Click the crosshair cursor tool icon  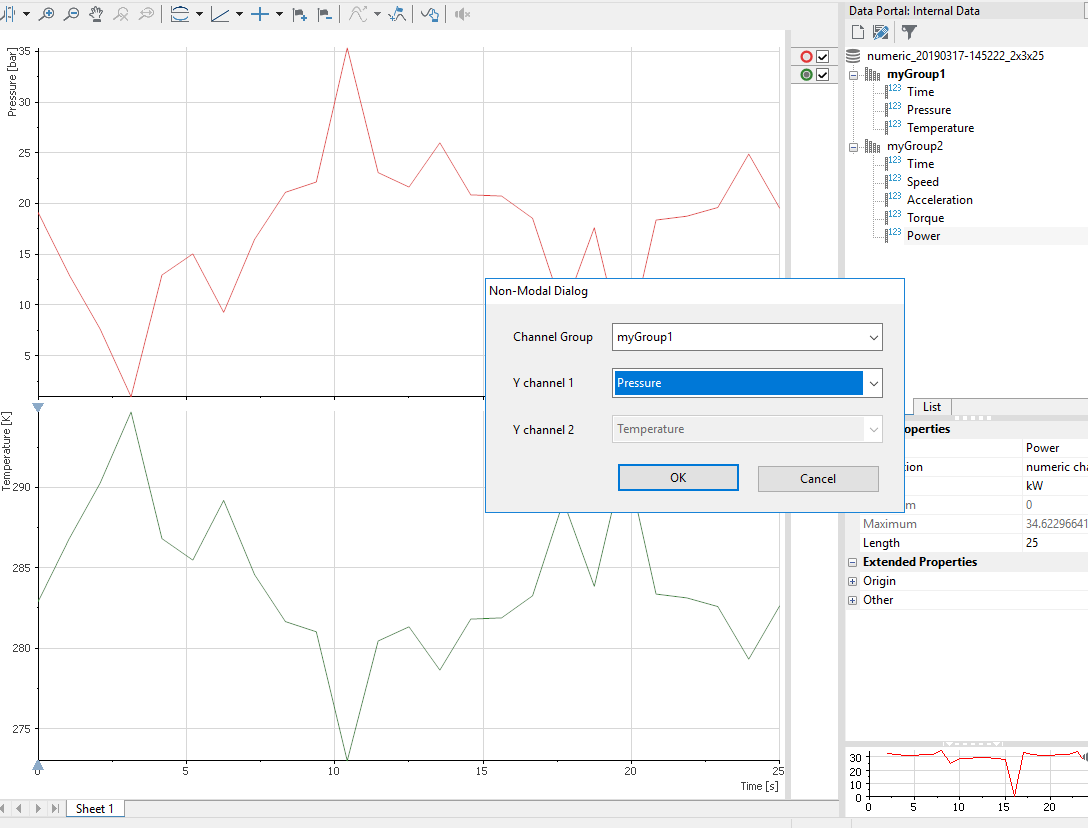(260, 14)
